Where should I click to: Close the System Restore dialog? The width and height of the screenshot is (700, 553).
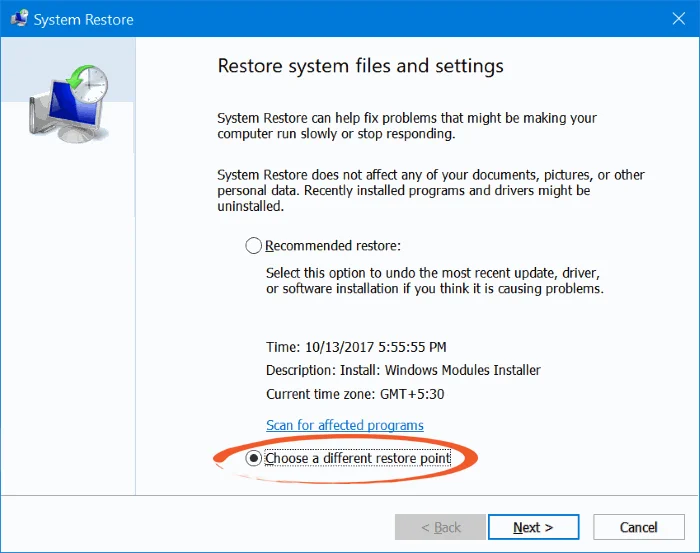679,19
